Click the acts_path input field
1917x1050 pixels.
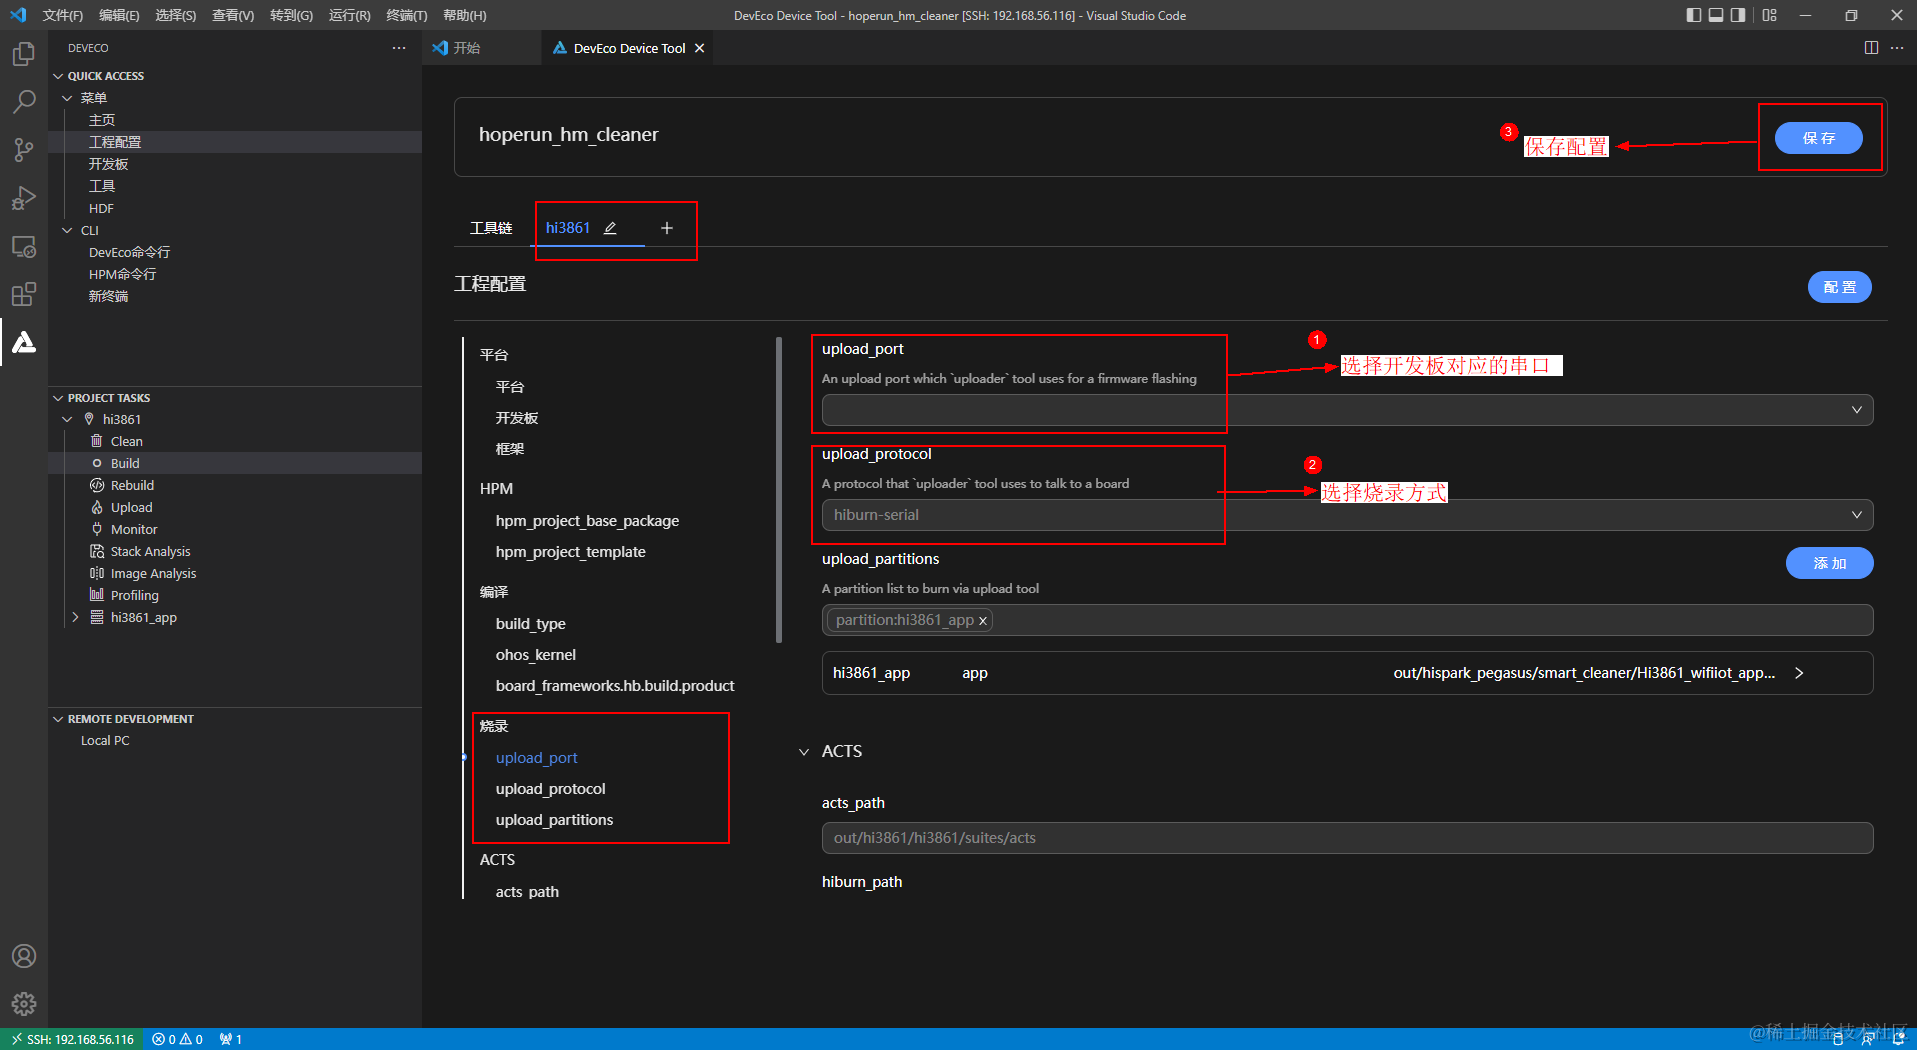click(1347, 838)
